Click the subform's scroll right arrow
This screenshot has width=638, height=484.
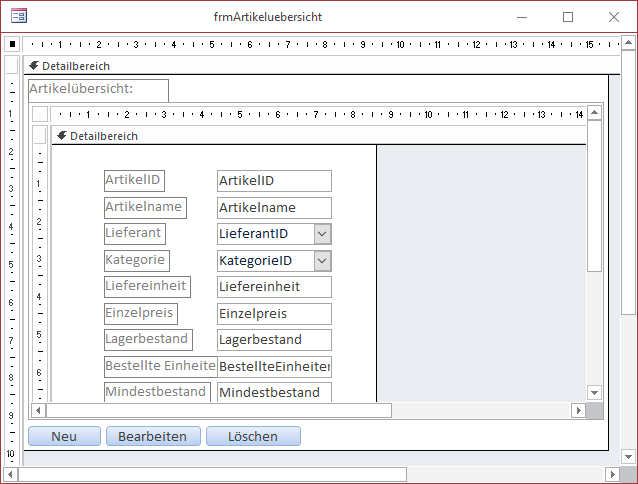pyautogui.click(x=578, y=410)
